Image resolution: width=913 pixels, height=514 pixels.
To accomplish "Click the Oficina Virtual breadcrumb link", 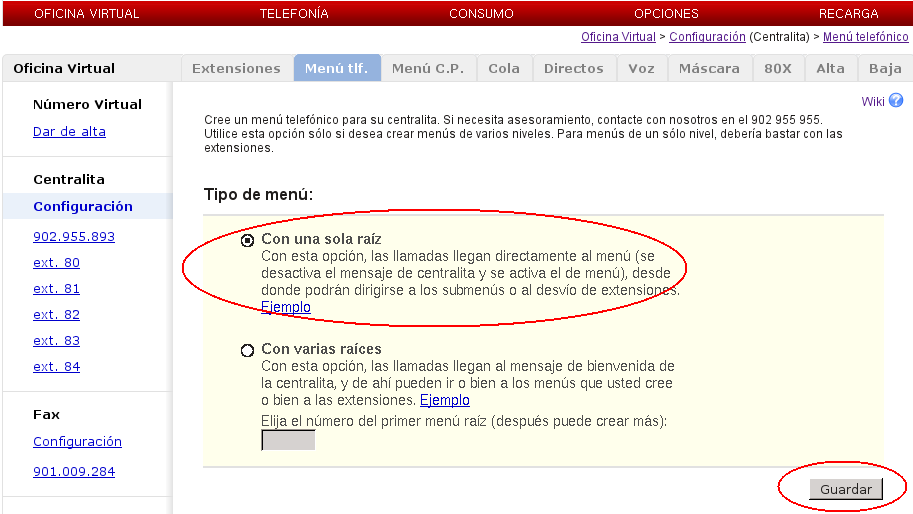I will coord(618,37).
